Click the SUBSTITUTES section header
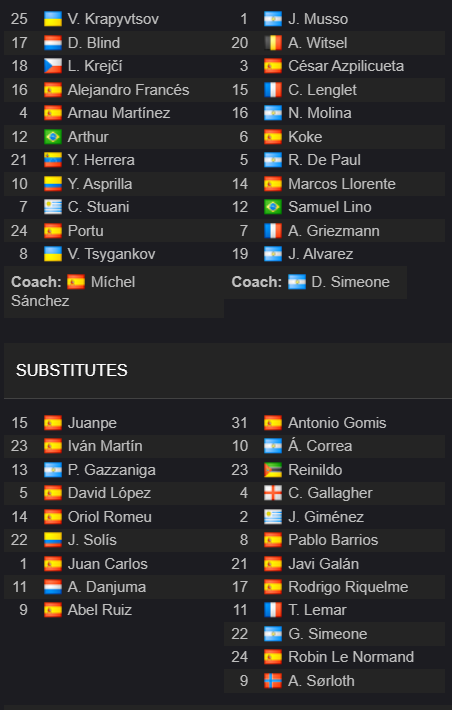452x710 pixels. [72, 370]
